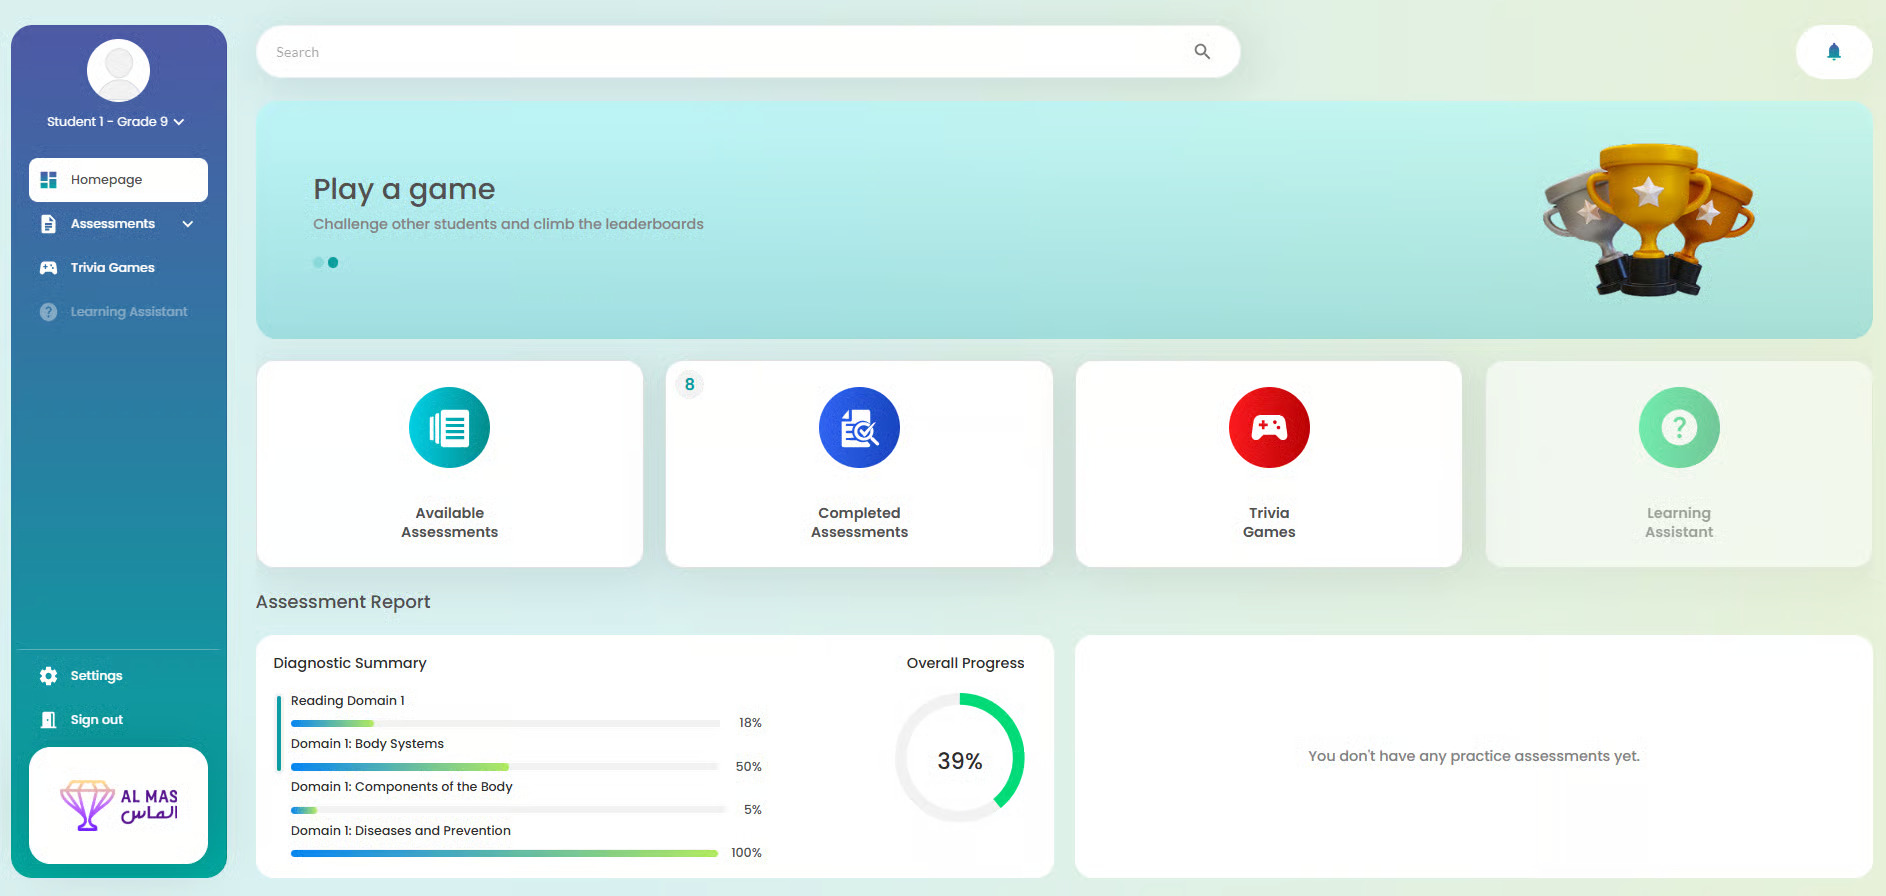Open Completed Assessments card icon
The image size is (1886, 896).
pyautogui.click(x=859, y=428)
